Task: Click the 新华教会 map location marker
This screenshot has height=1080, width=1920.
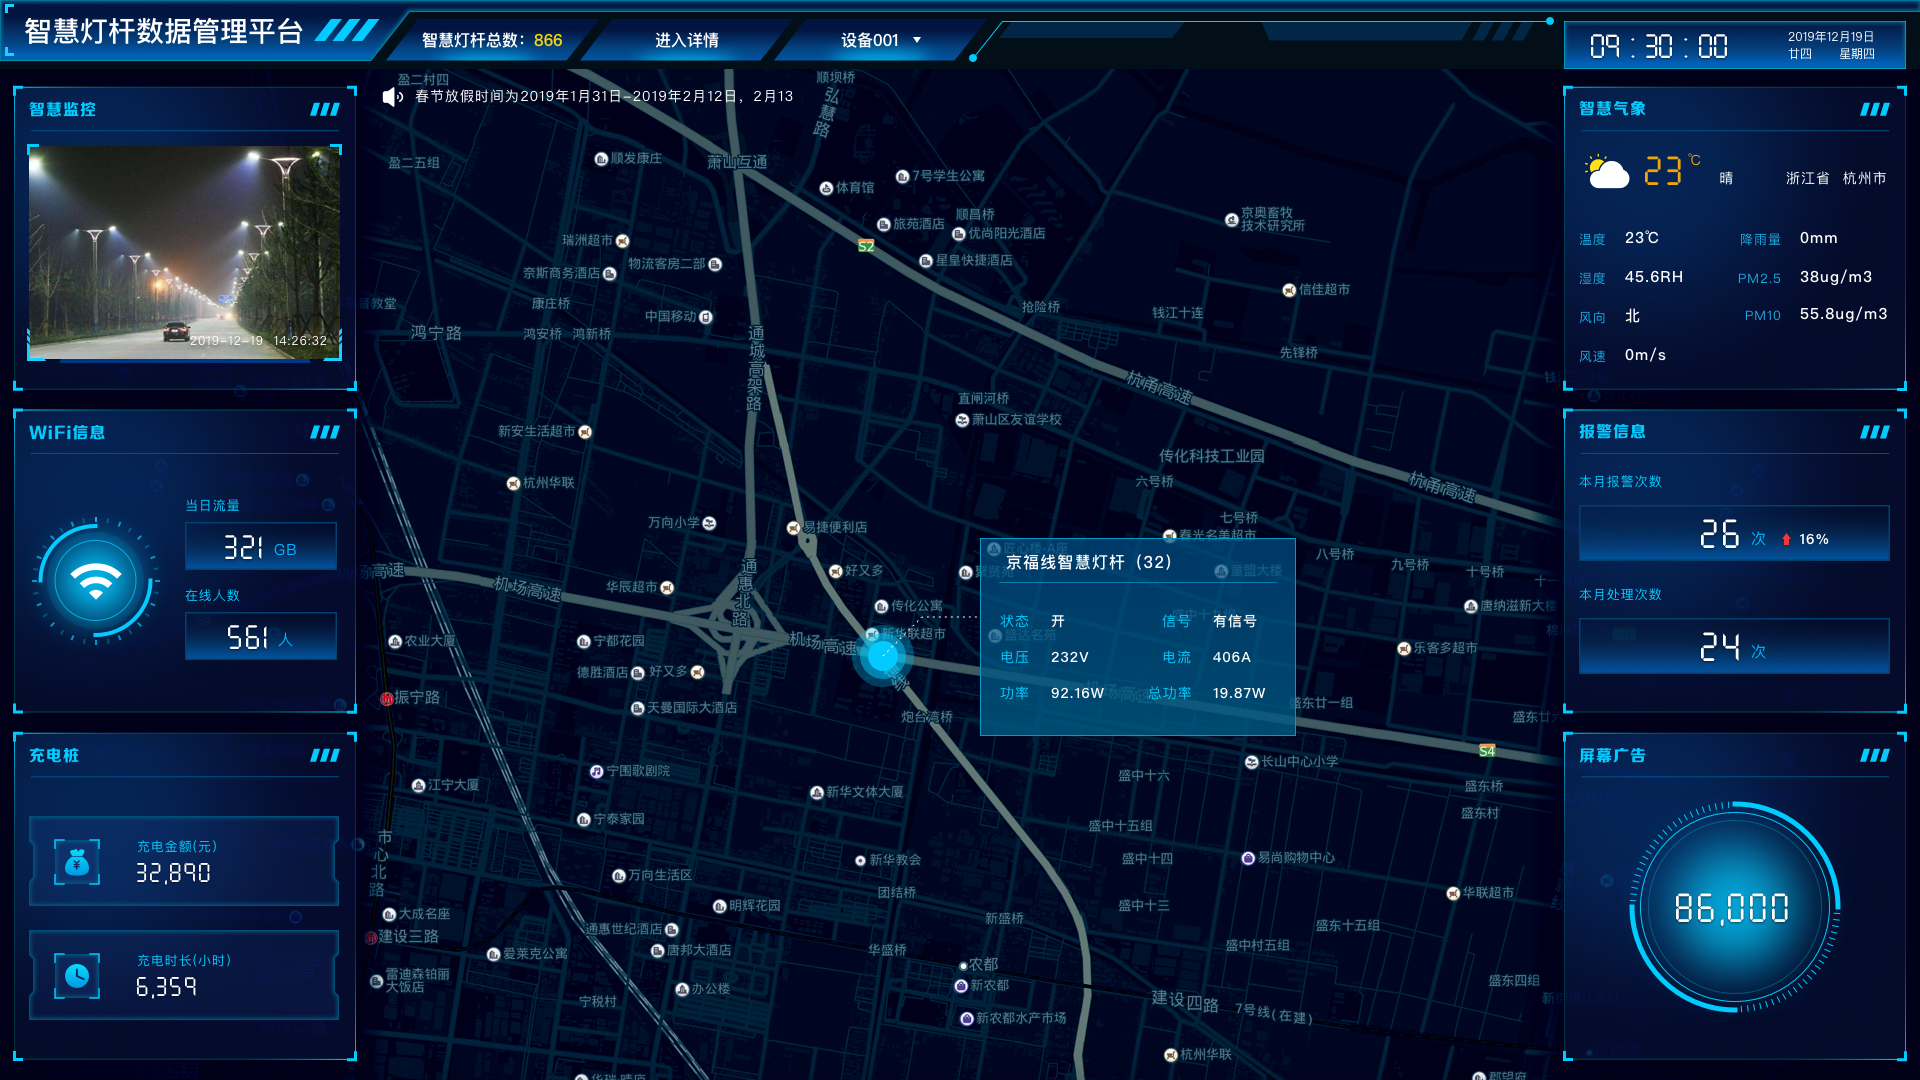Action: point(860,861)
